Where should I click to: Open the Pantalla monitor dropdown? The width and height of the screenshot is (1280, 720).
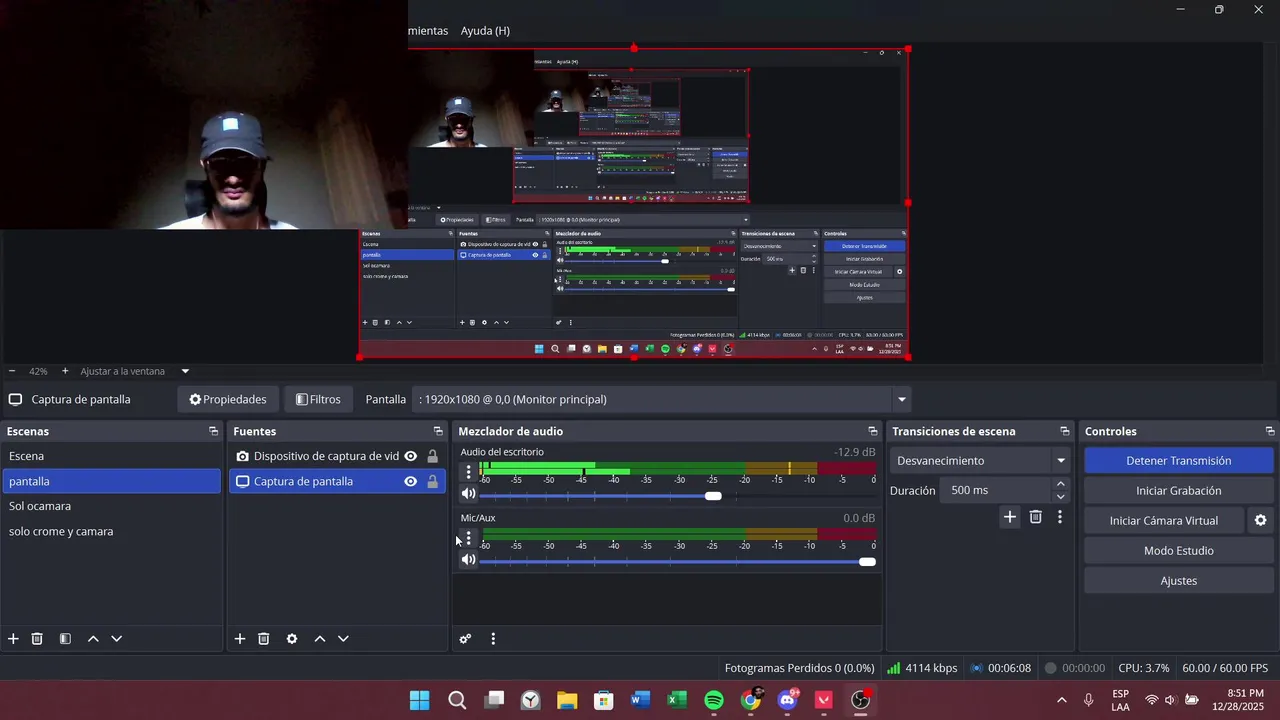click(901, 399)
